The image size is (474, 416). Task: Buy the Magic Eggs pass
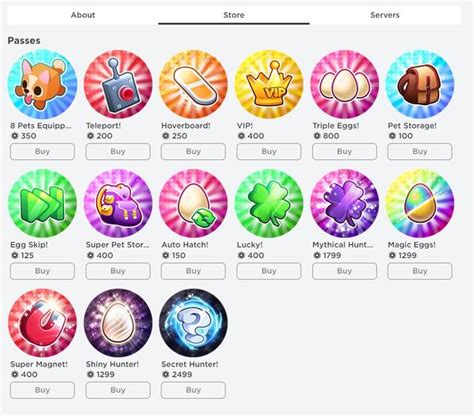click(x=420, y=271)
